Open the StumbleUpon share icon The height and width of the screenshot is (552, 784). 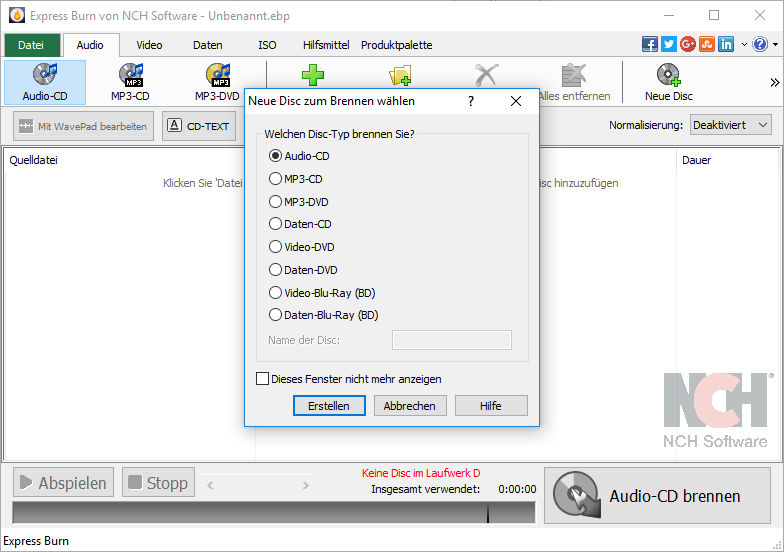pyautogui.click(x=706, y=44)
